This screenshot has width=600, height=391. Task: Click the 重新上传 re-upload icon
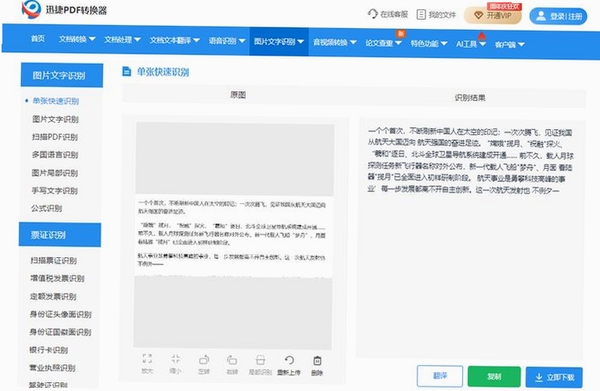point(289,365)
